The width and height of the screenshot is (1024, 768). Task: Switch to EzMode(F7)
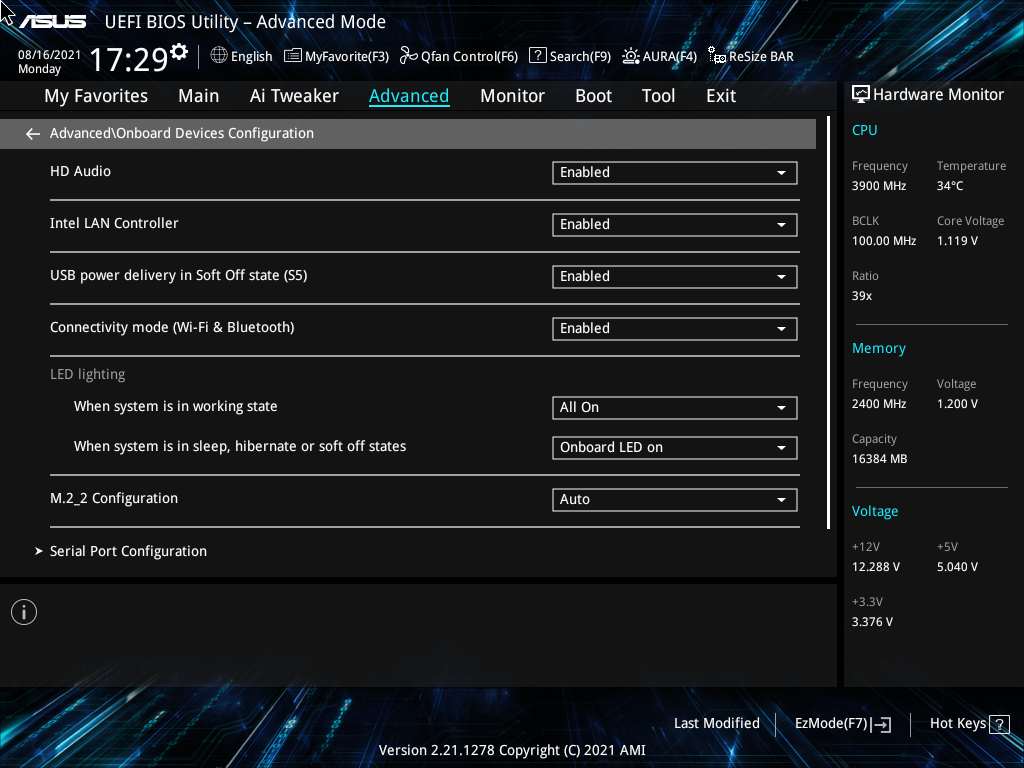tap(842, 724)
